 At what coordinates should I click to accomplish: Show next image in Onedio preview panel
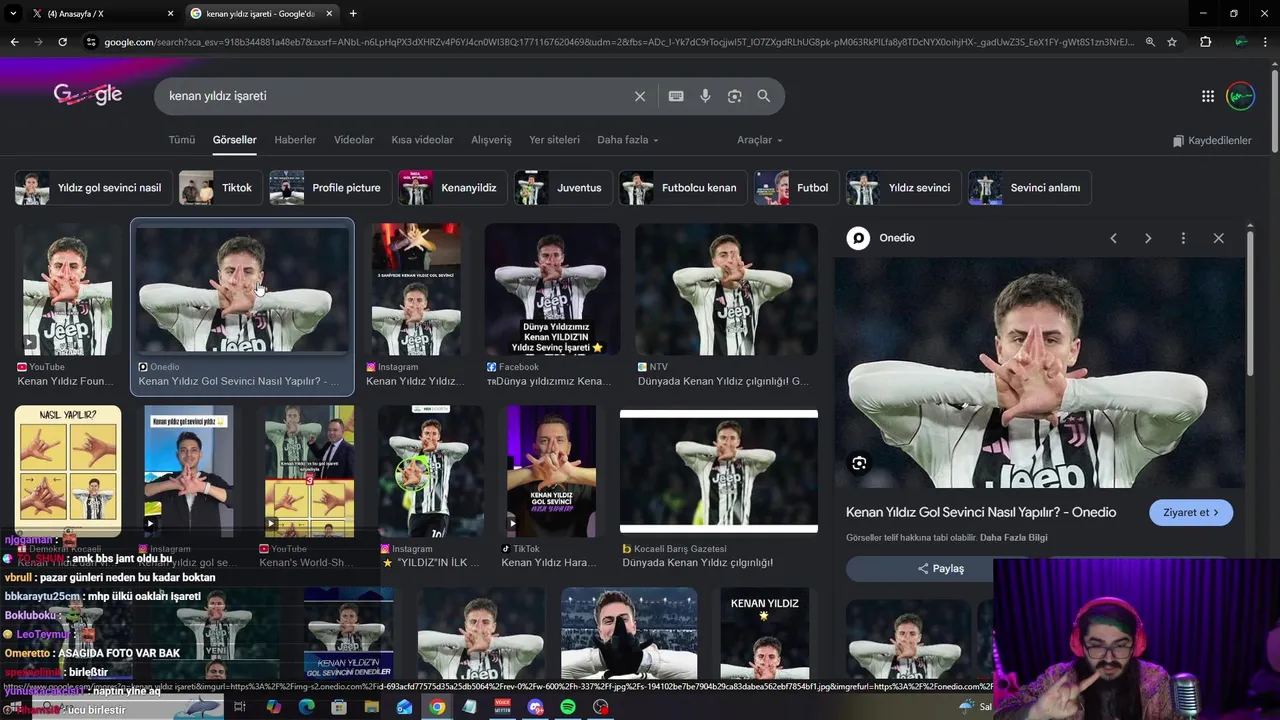pyautogui.click(x=1148, y=238)
